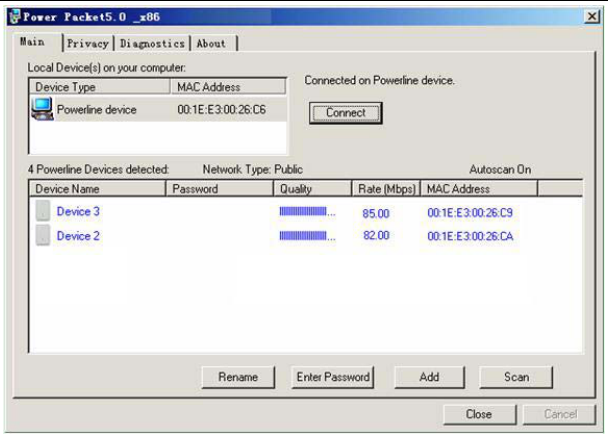
Task: Start a Scan for powerline devices
Action: tap(516, 377)
